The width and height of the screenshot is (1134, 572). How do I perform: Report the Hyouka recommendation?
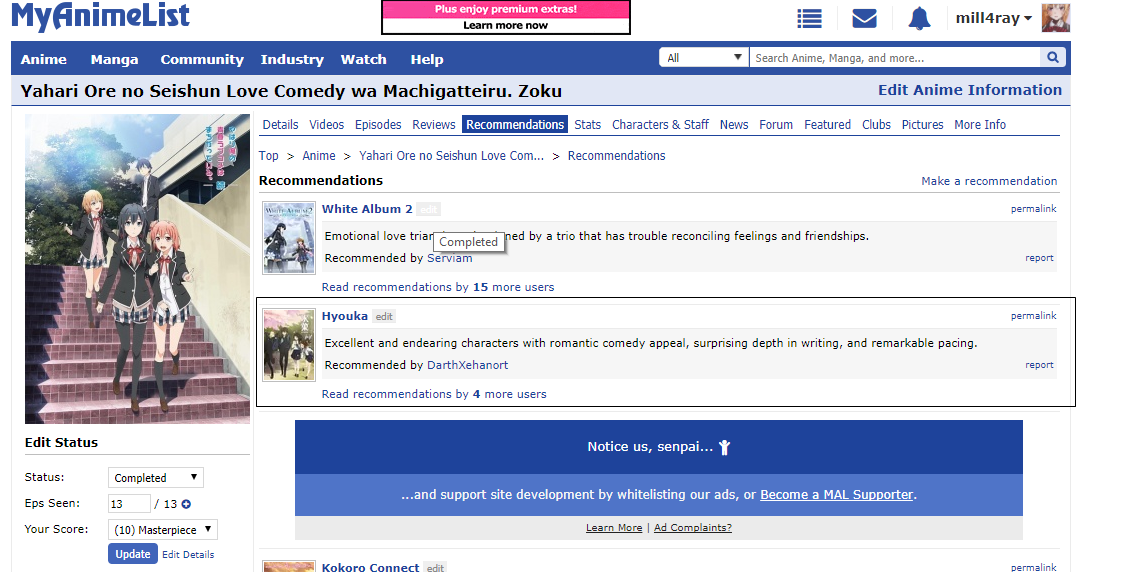[1039, 364]
